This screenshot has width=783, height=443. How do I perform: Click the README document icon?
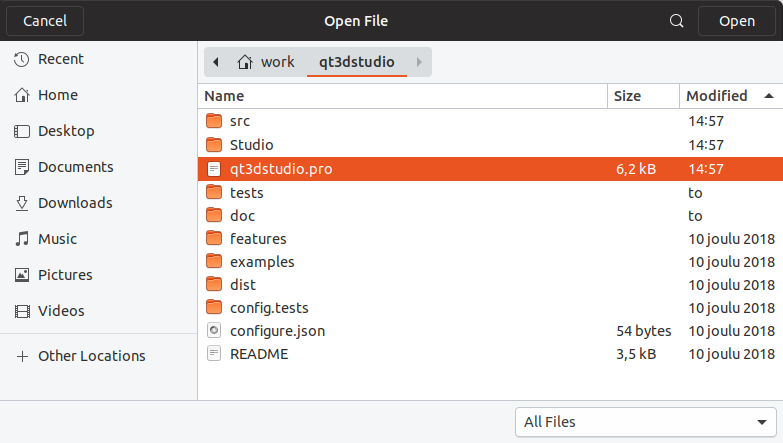[x=213, y=353]
